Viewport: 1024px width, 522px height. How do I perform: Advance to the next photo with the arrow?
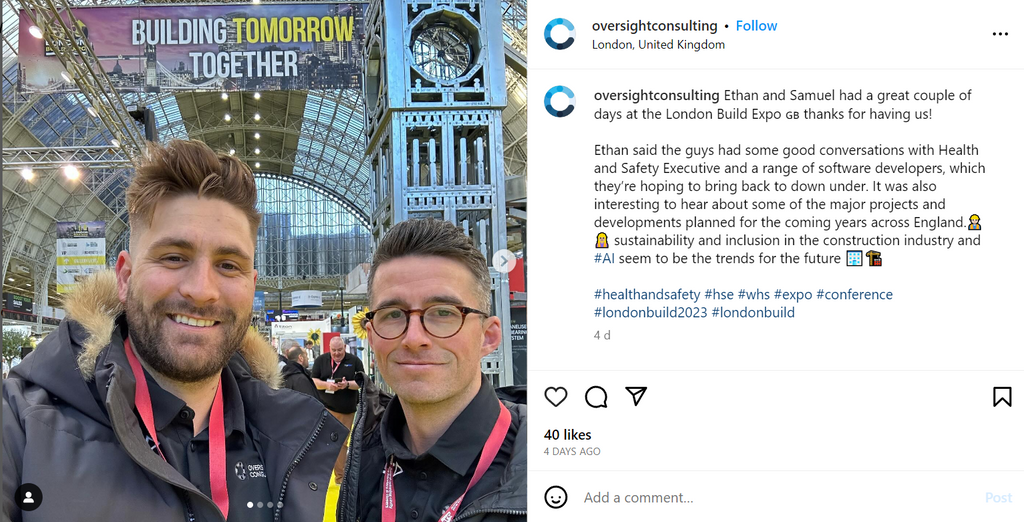[x=504, y=261]
